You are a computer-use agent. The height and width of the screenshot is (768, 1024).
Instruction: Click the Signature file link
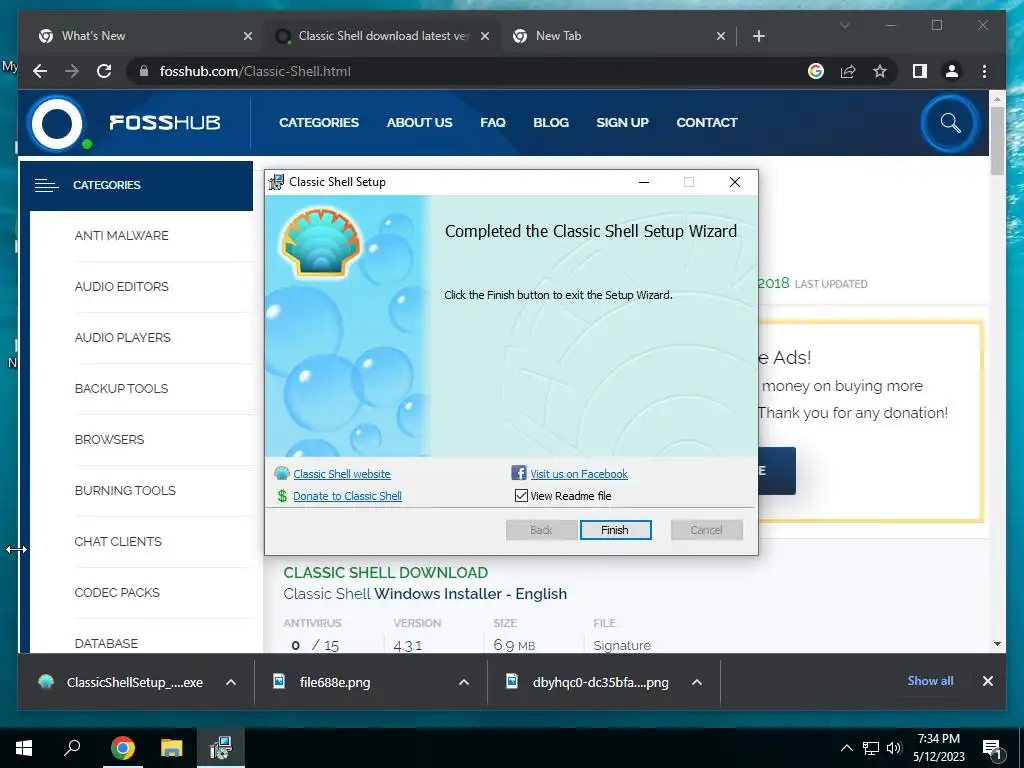point(622,645)
